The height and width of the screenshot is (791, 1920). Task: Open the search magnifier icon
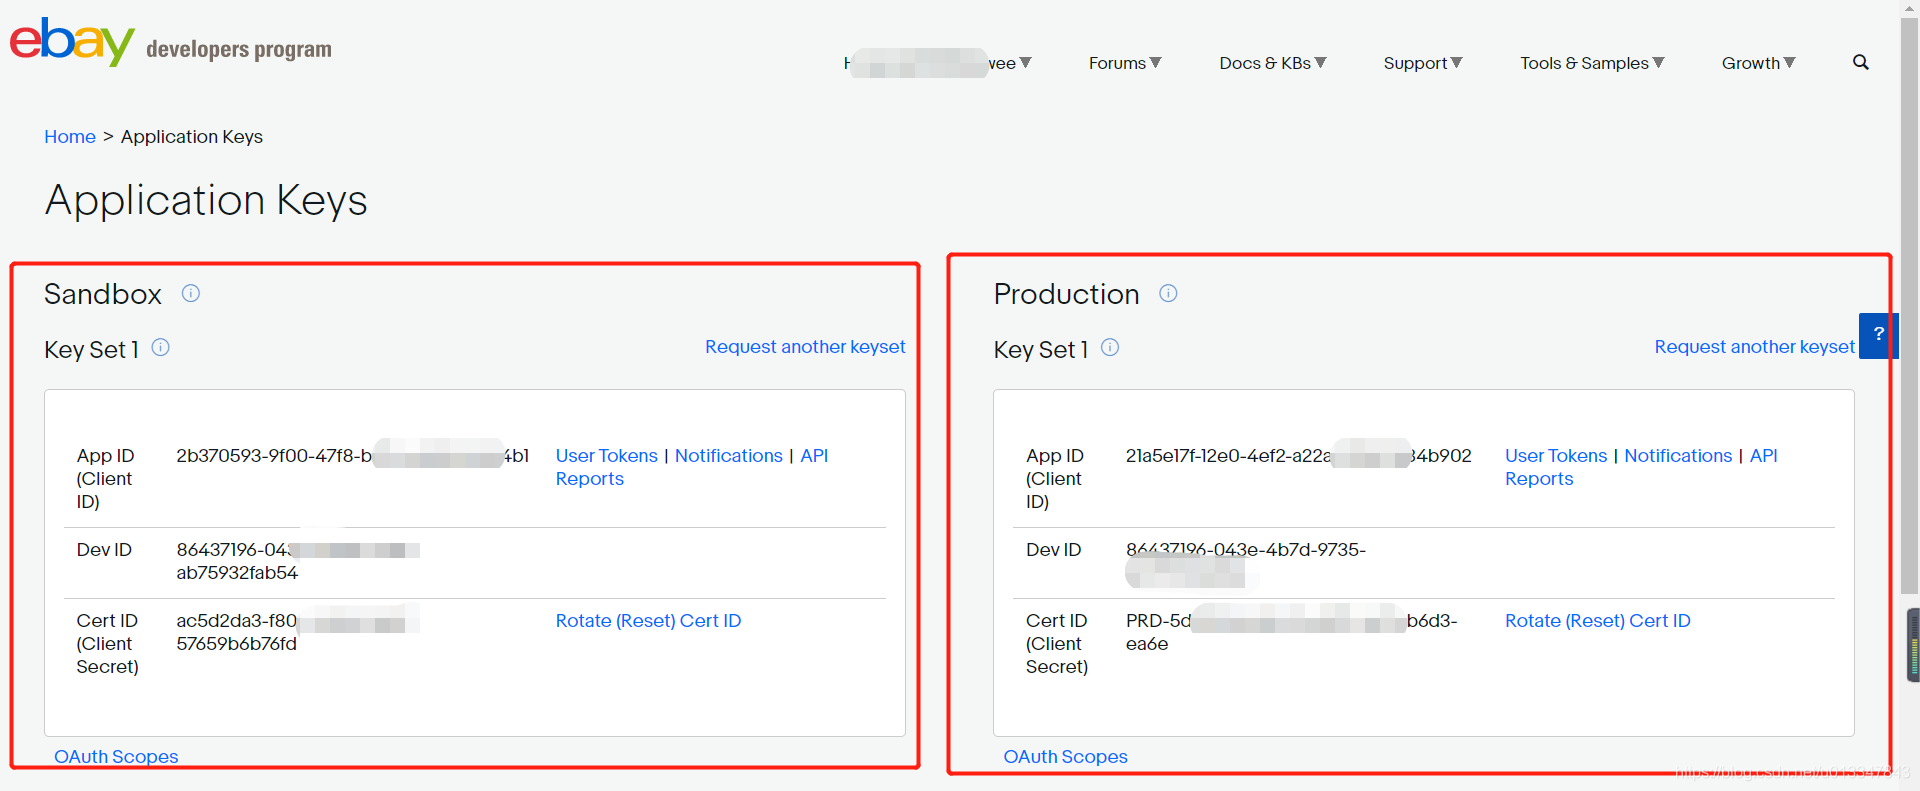1860,62
